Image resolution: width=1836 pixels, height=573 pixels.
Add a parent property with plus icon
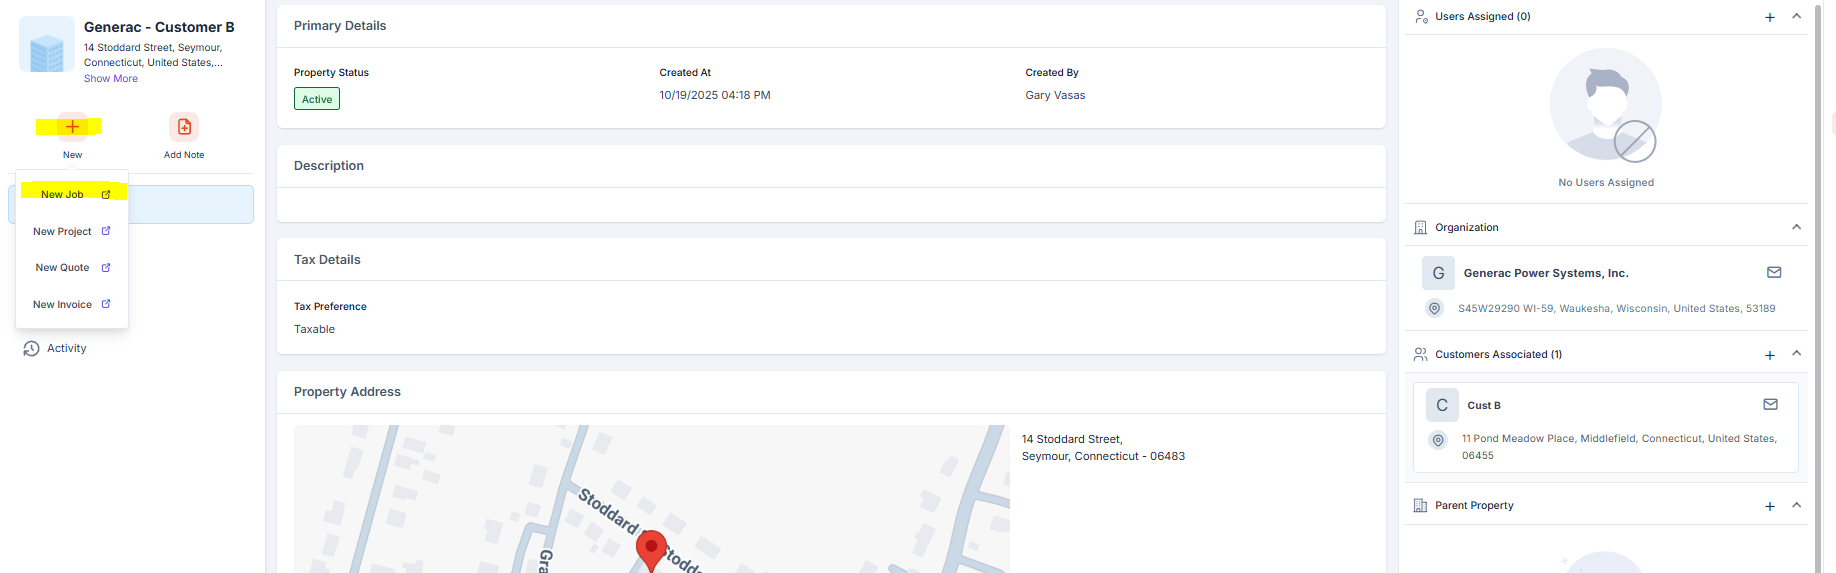pyautogui.click(x=1769, y=506)
